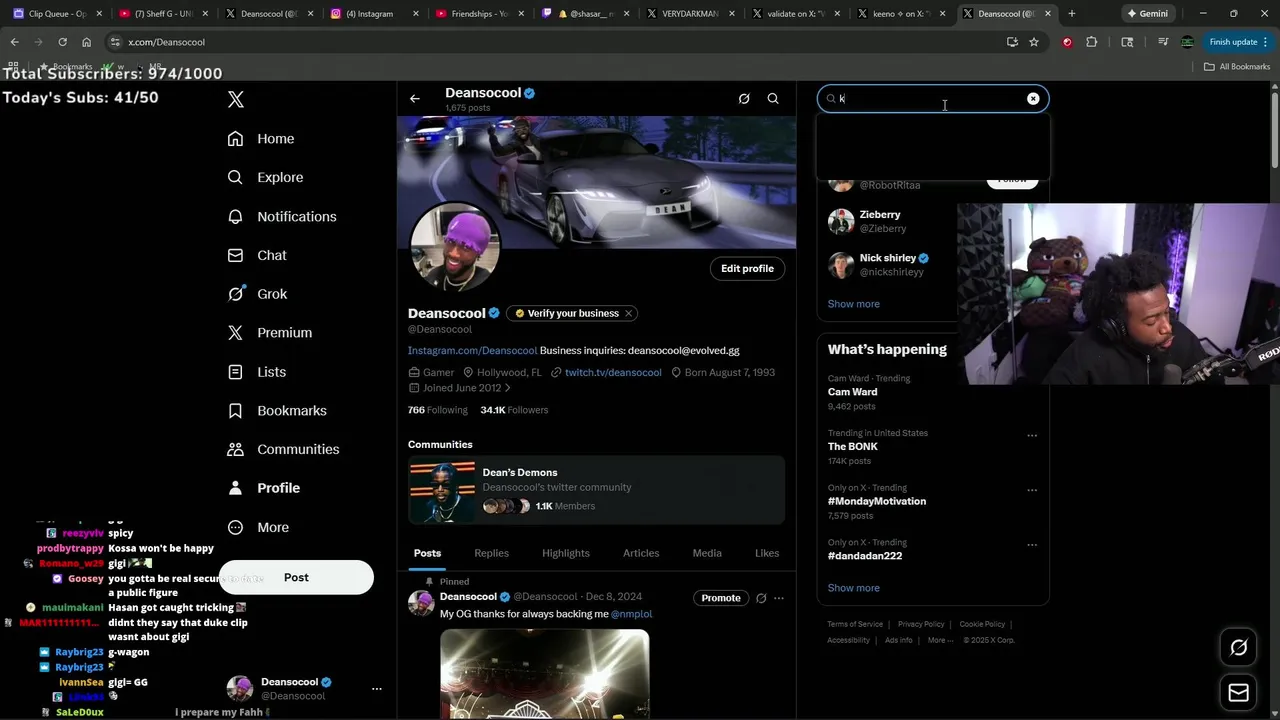Open Chat from sidebar
This screenshot has height=720, width=1280.
click(257, 255)
